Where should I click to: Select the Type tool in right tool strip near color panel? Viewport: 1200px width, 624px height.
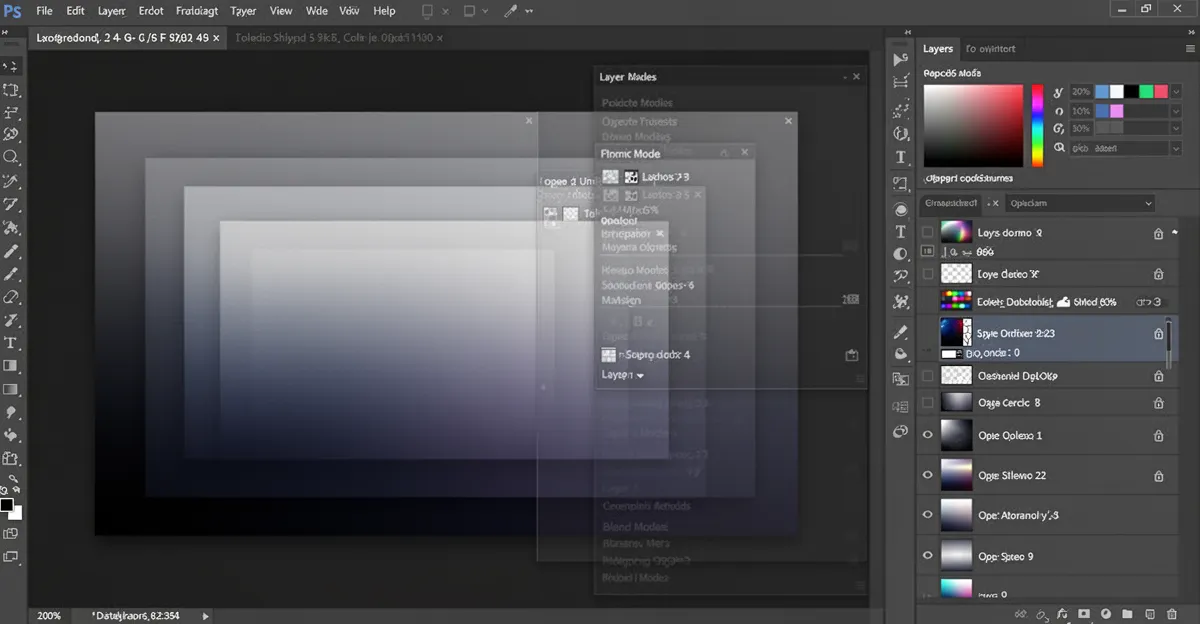901,157
